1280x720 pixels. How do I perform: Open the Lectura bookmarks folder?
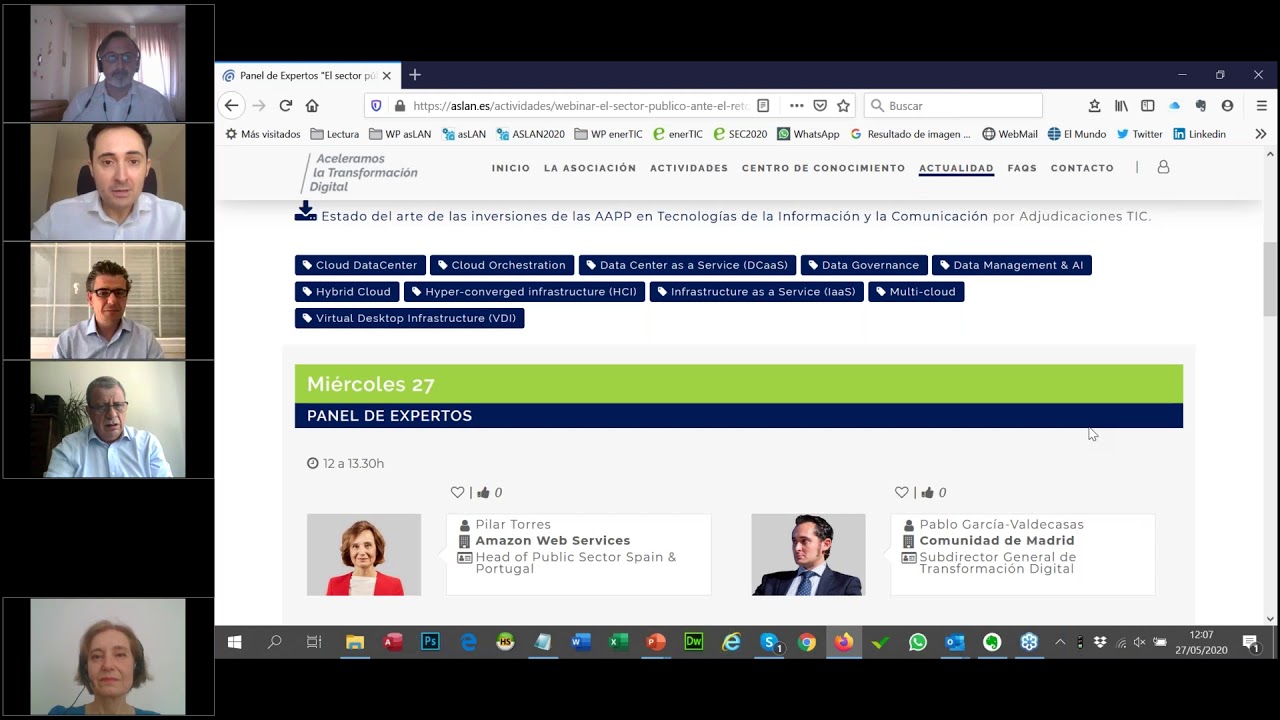pyautogui.click(x=334, y=134)
